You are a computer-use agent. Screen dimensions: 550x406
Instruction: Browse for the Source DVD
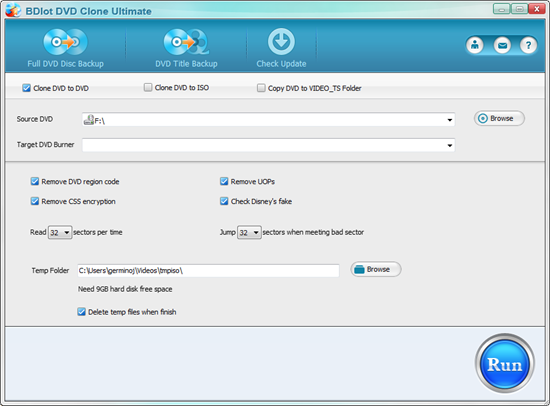click(x=499, y=118)
